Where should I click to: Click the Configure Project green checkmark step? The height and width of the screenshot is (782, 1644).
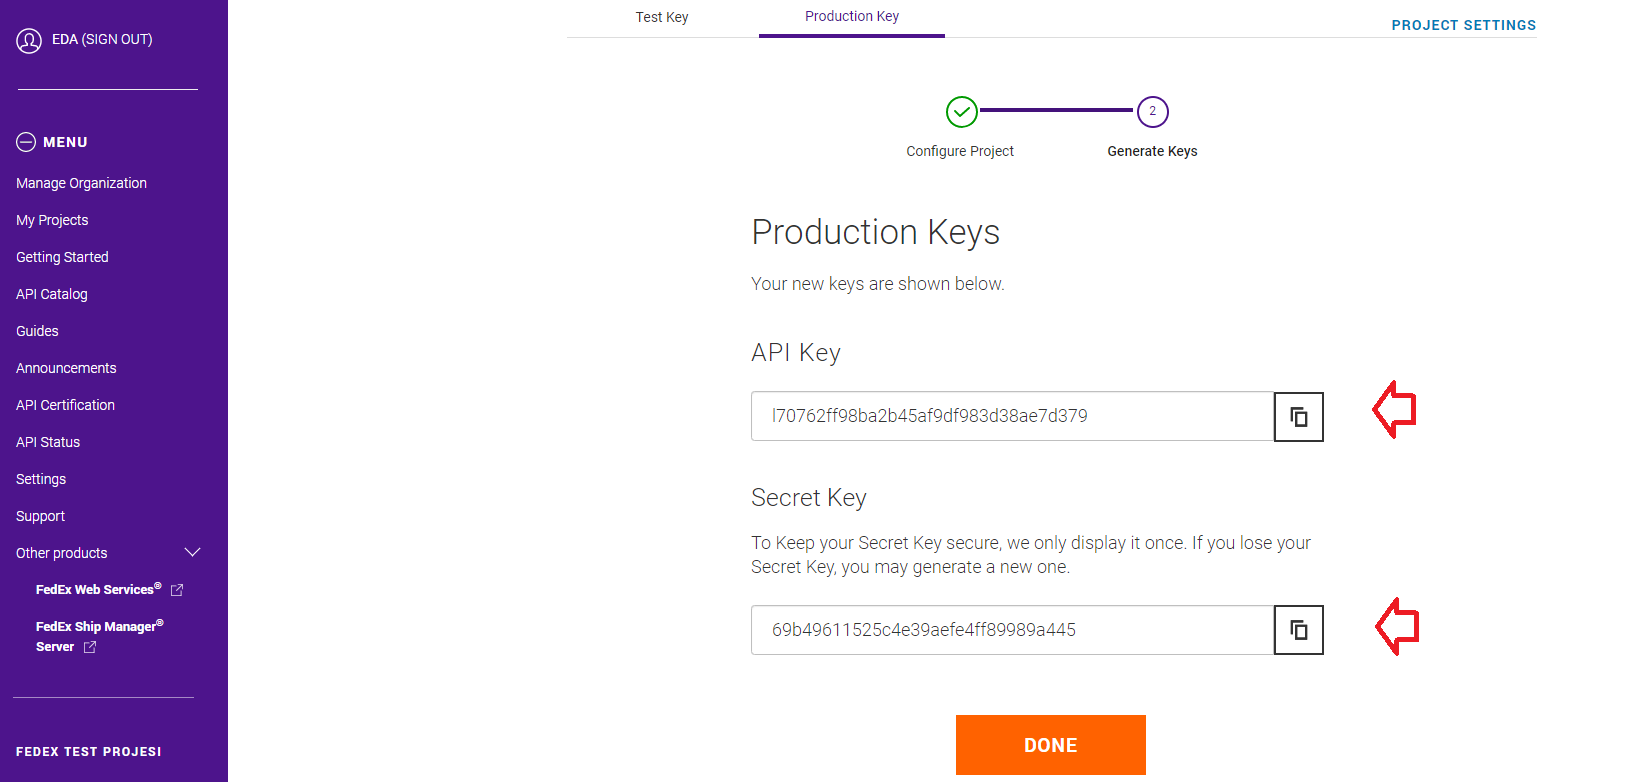[x=961, y=112]
